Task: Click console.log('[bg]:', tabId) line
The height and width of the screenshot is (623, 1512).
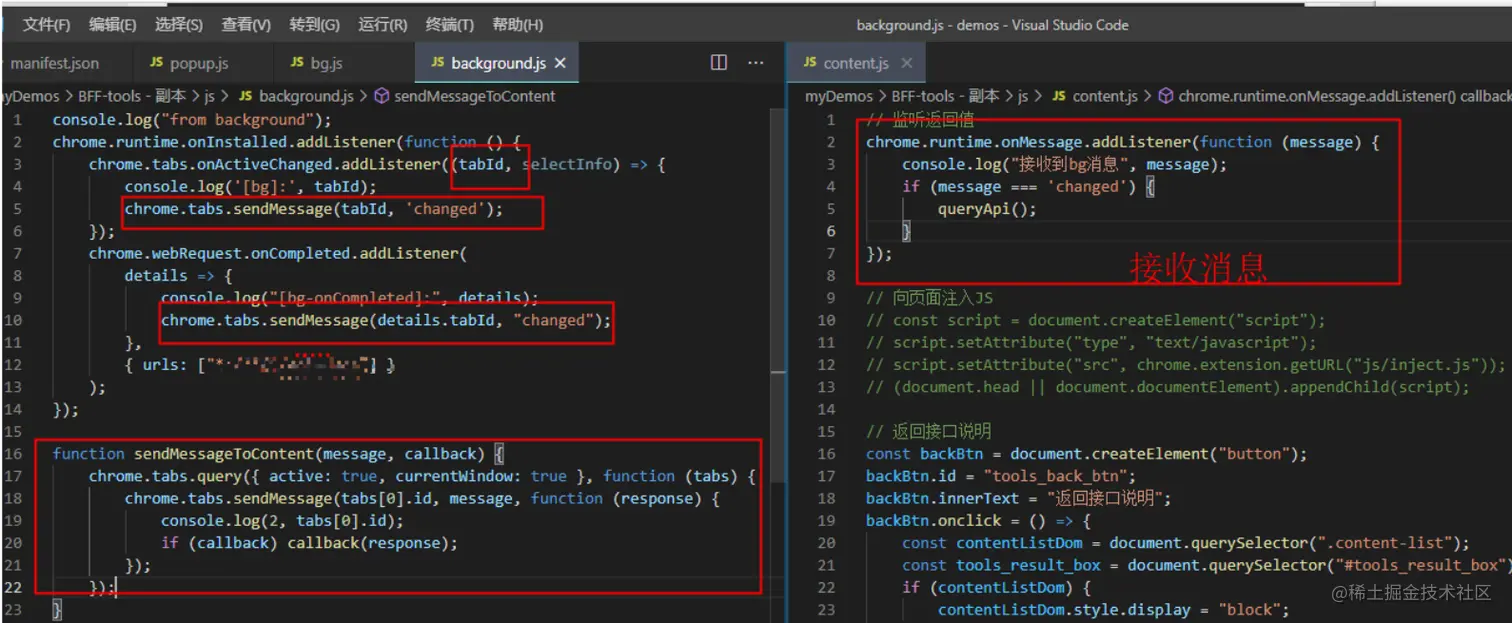Action: click(x=251, y=186)
